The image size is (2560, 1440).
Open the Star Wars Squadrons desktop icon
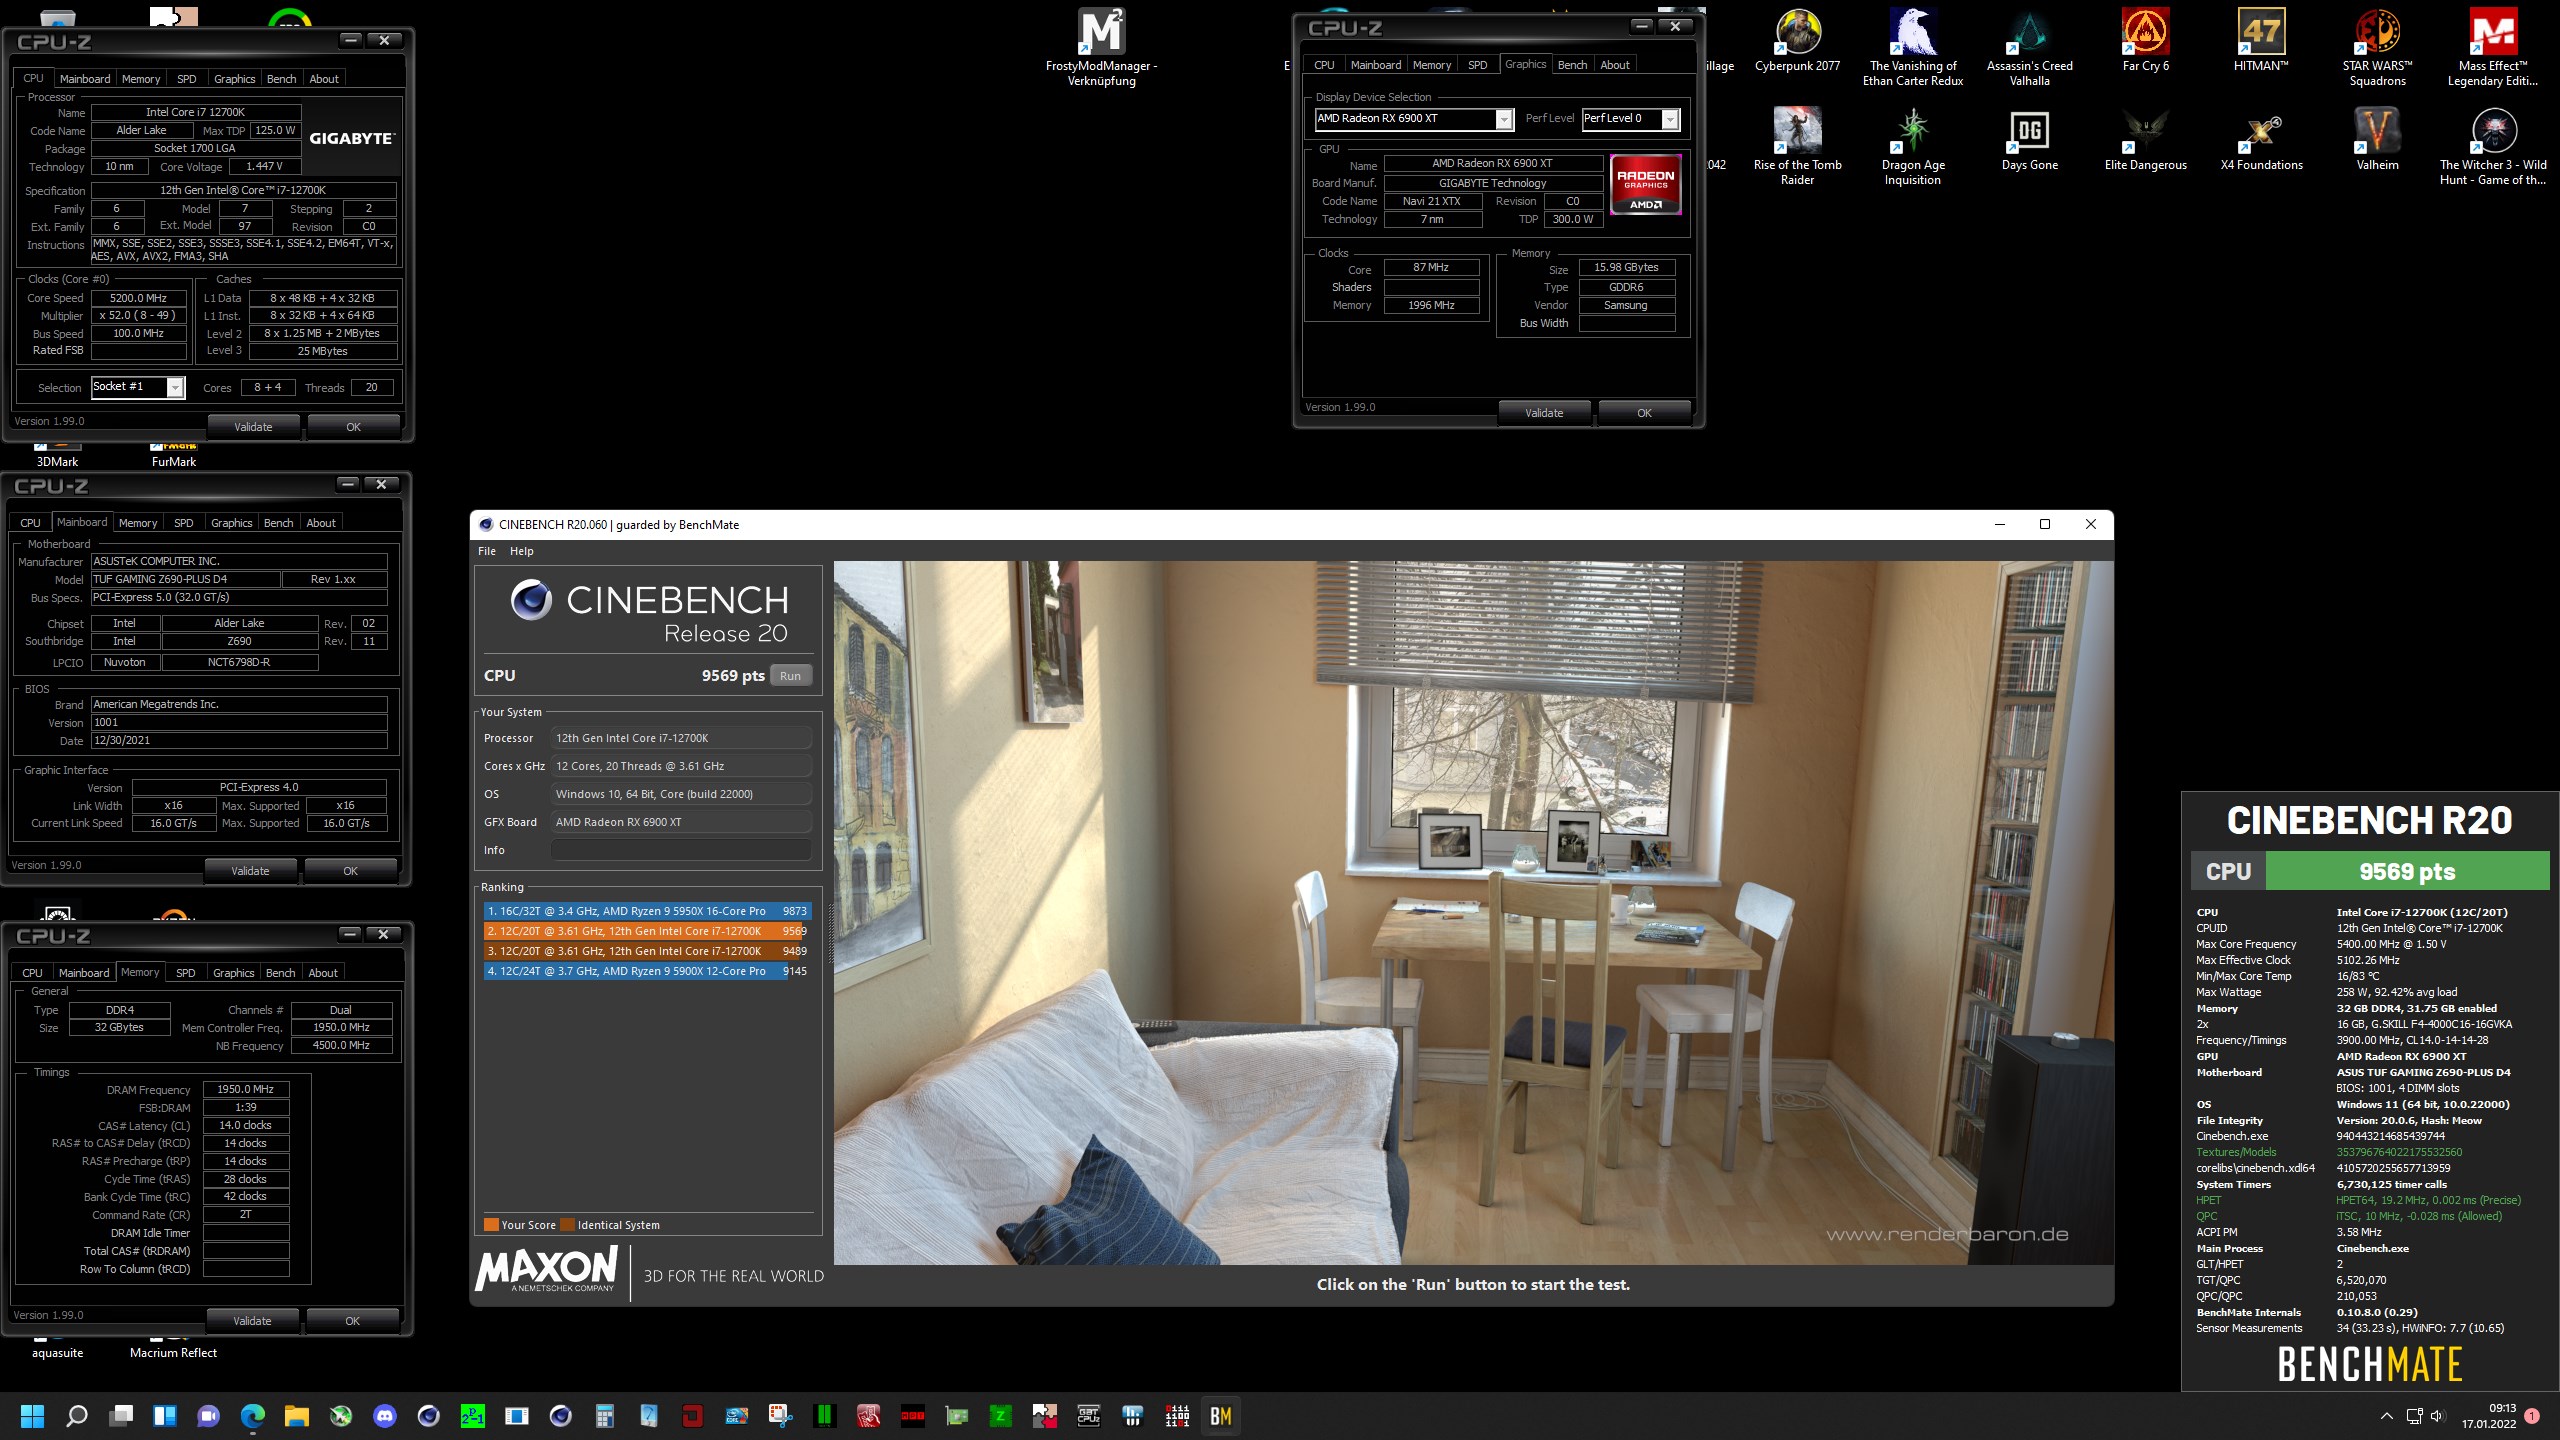click(2377, 48)
